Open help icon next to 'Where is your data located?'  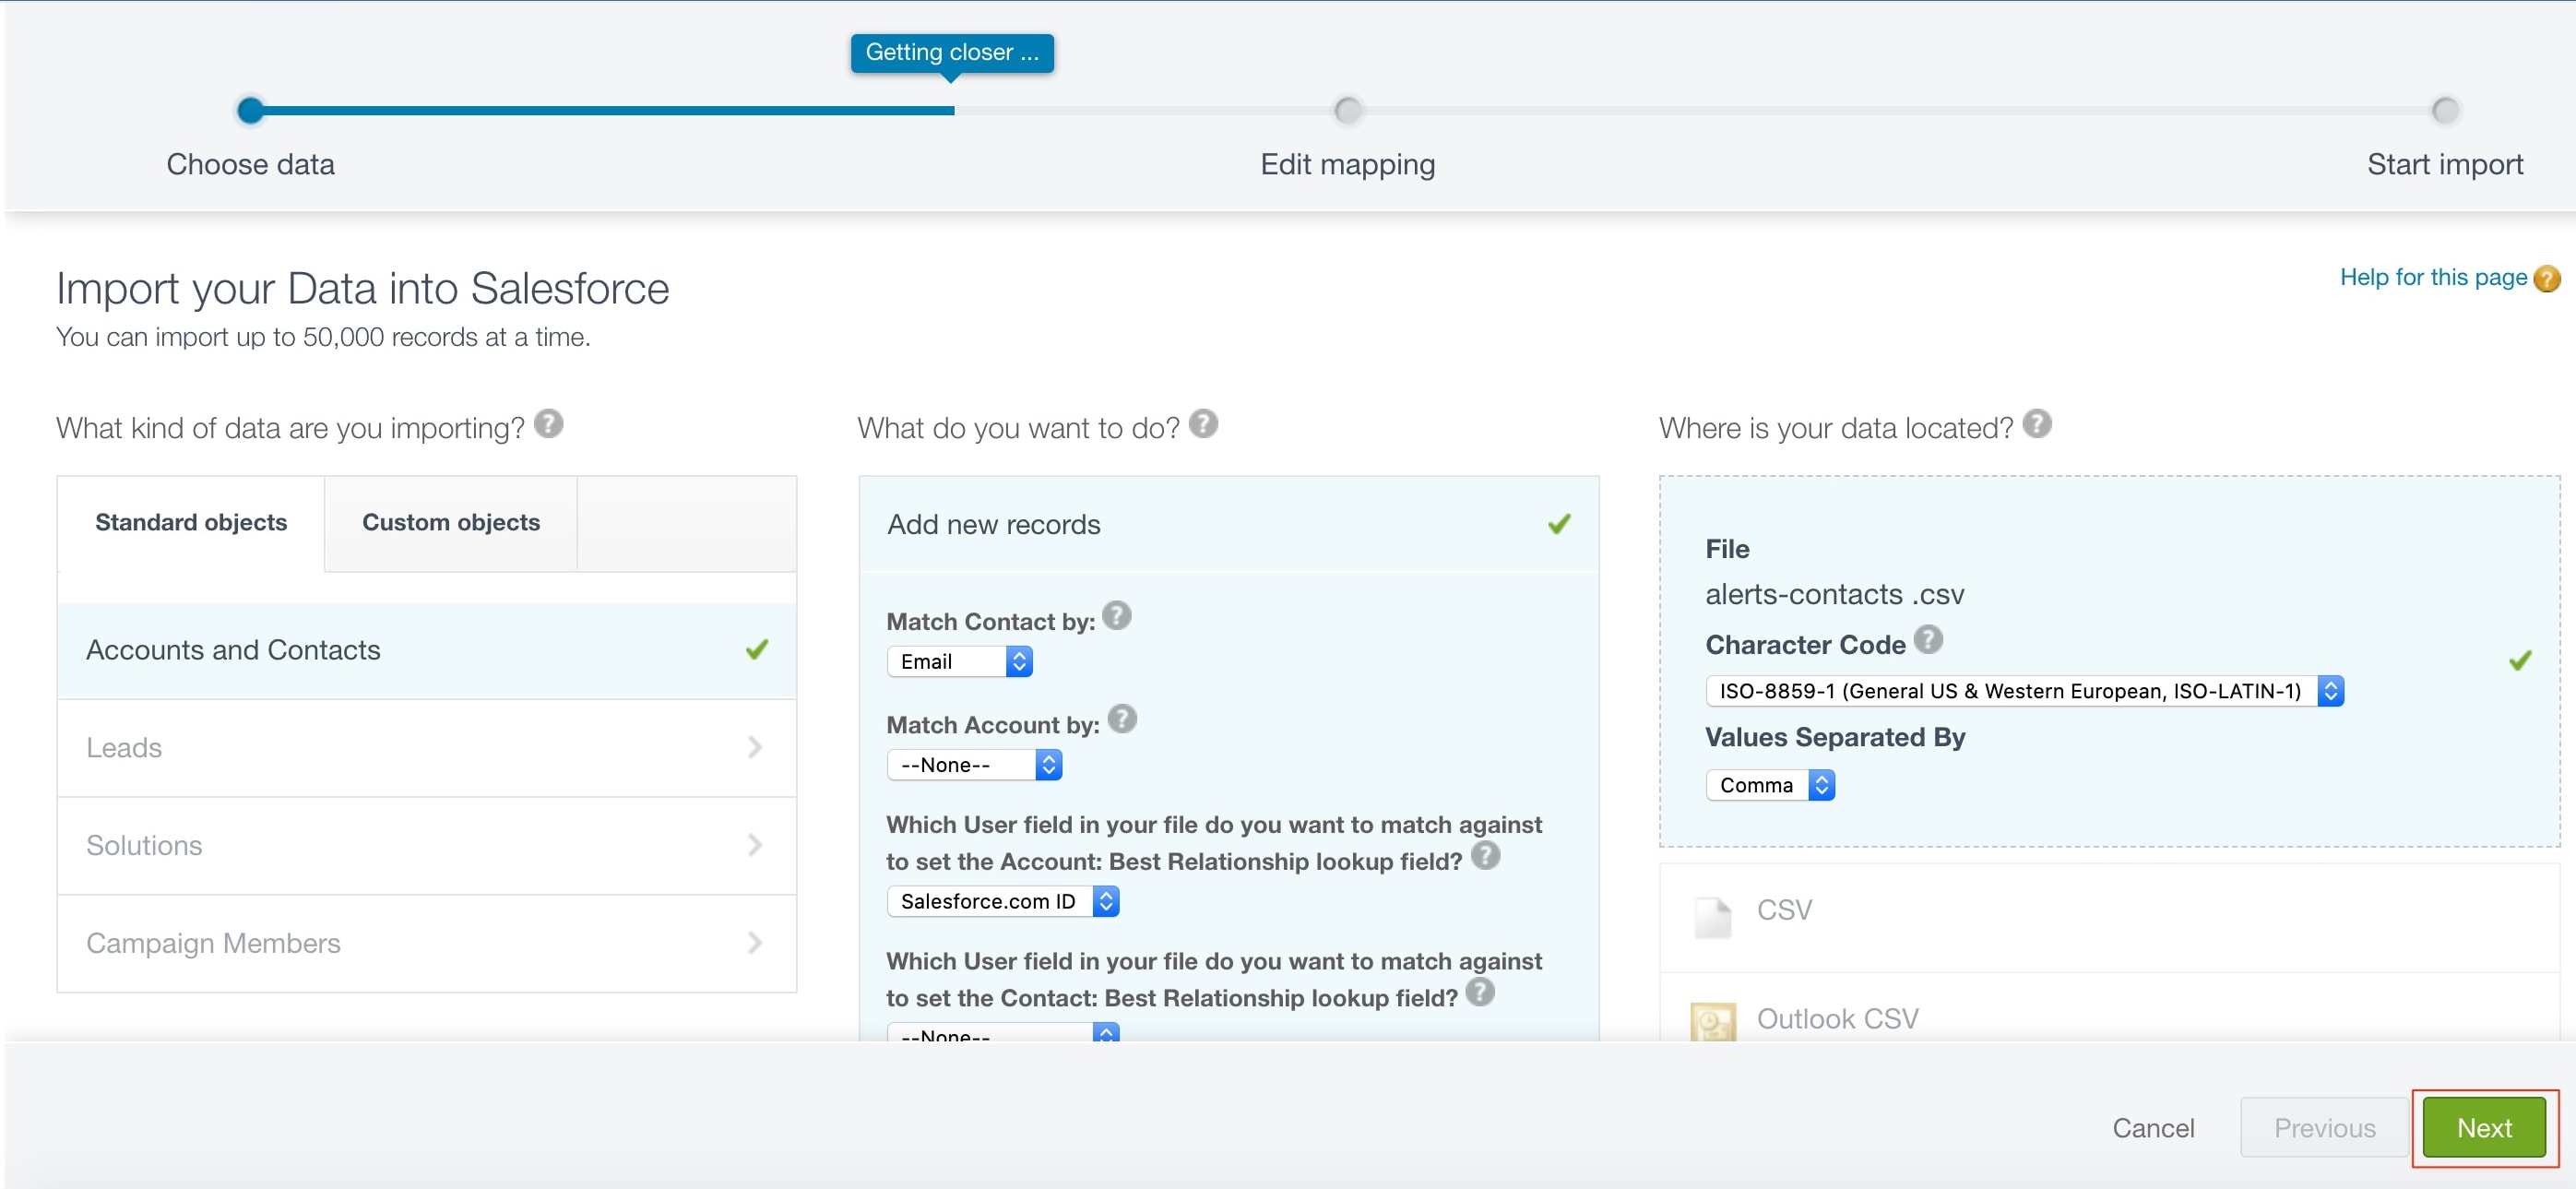[x=2037, y=424]
